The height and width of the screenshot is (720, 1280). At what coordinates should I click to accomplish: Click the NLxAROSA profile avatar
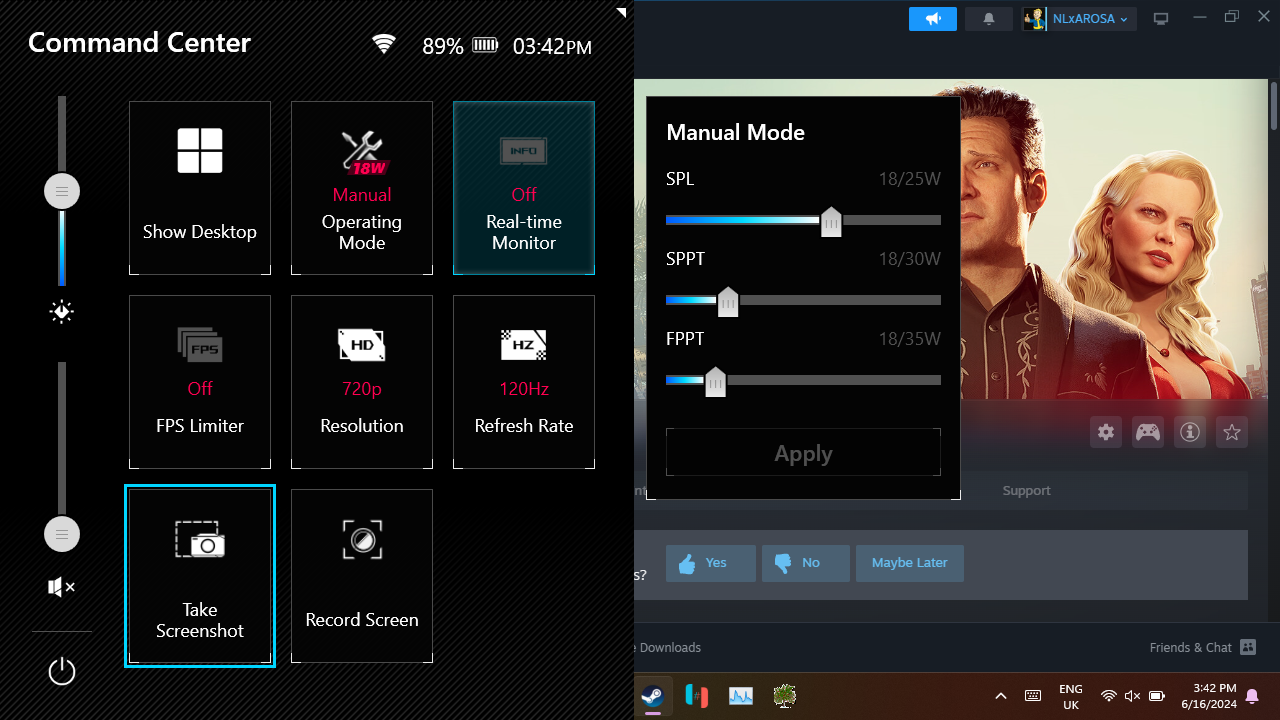click(x=1035, y=19)
